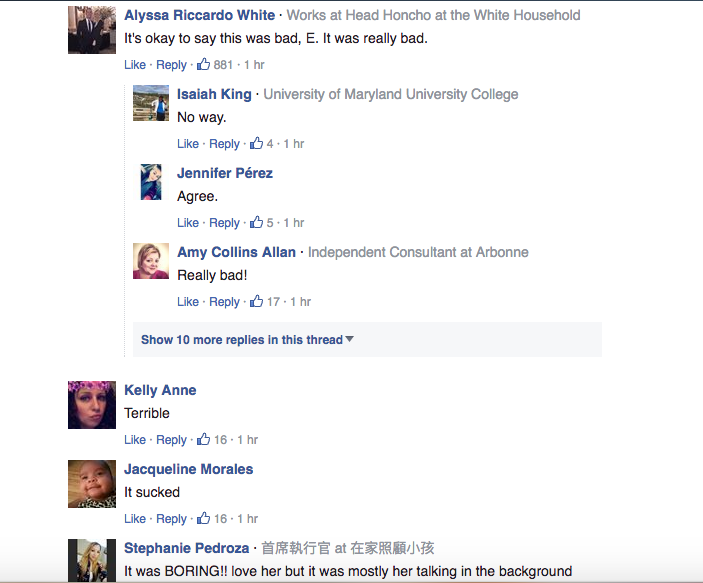Click thumbs-up icon showing 881 likes
The height and width of the screenshot is (583, 703).
pyautogui.click(x=204, y=64)
